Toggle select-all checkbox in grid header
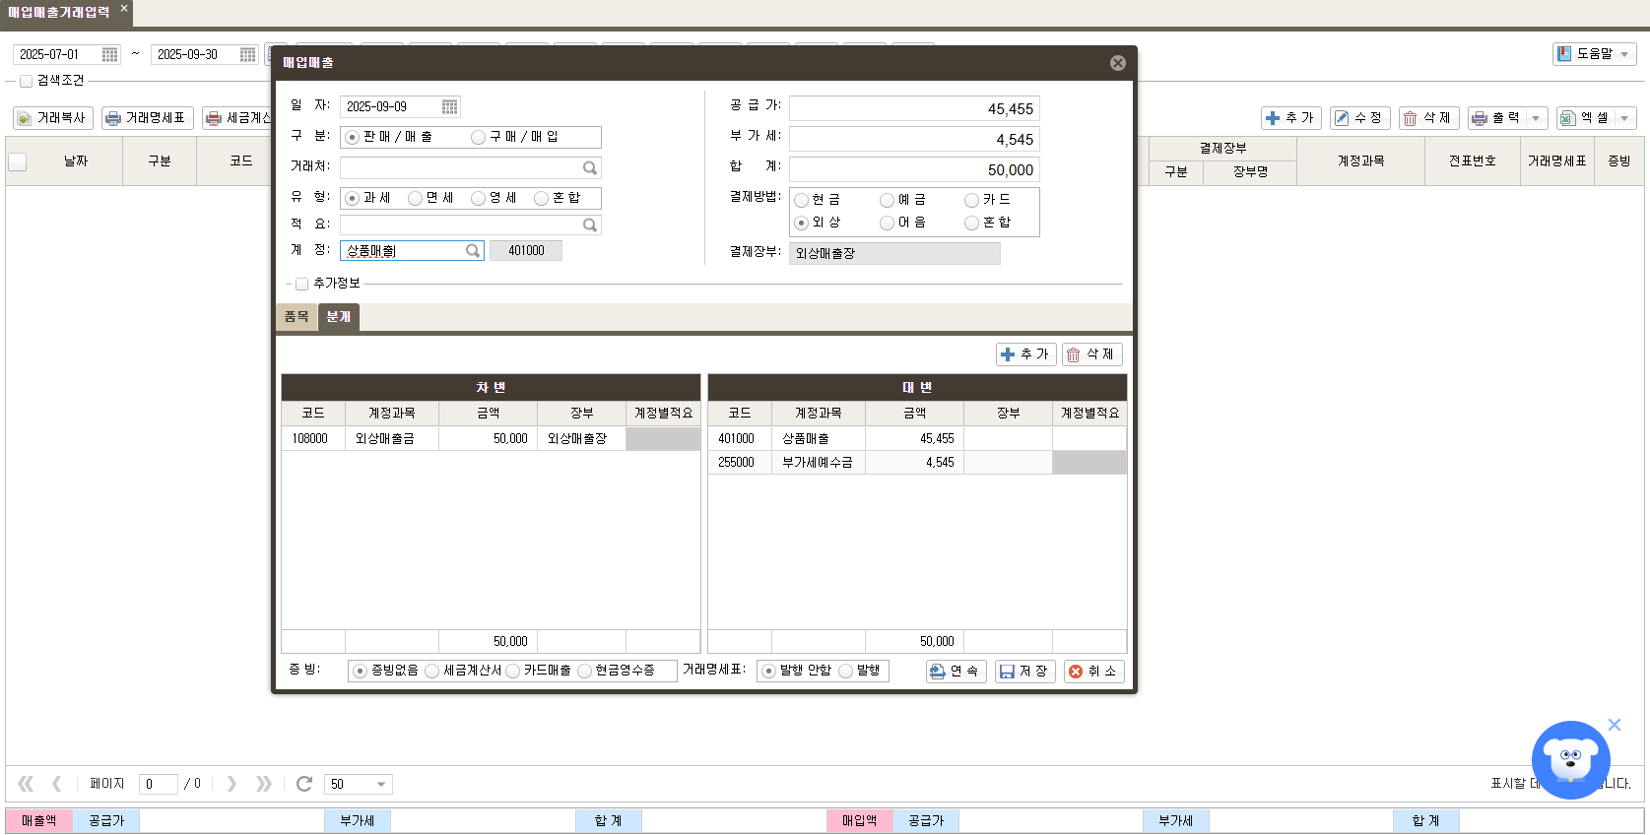 [x=18, y=162]
